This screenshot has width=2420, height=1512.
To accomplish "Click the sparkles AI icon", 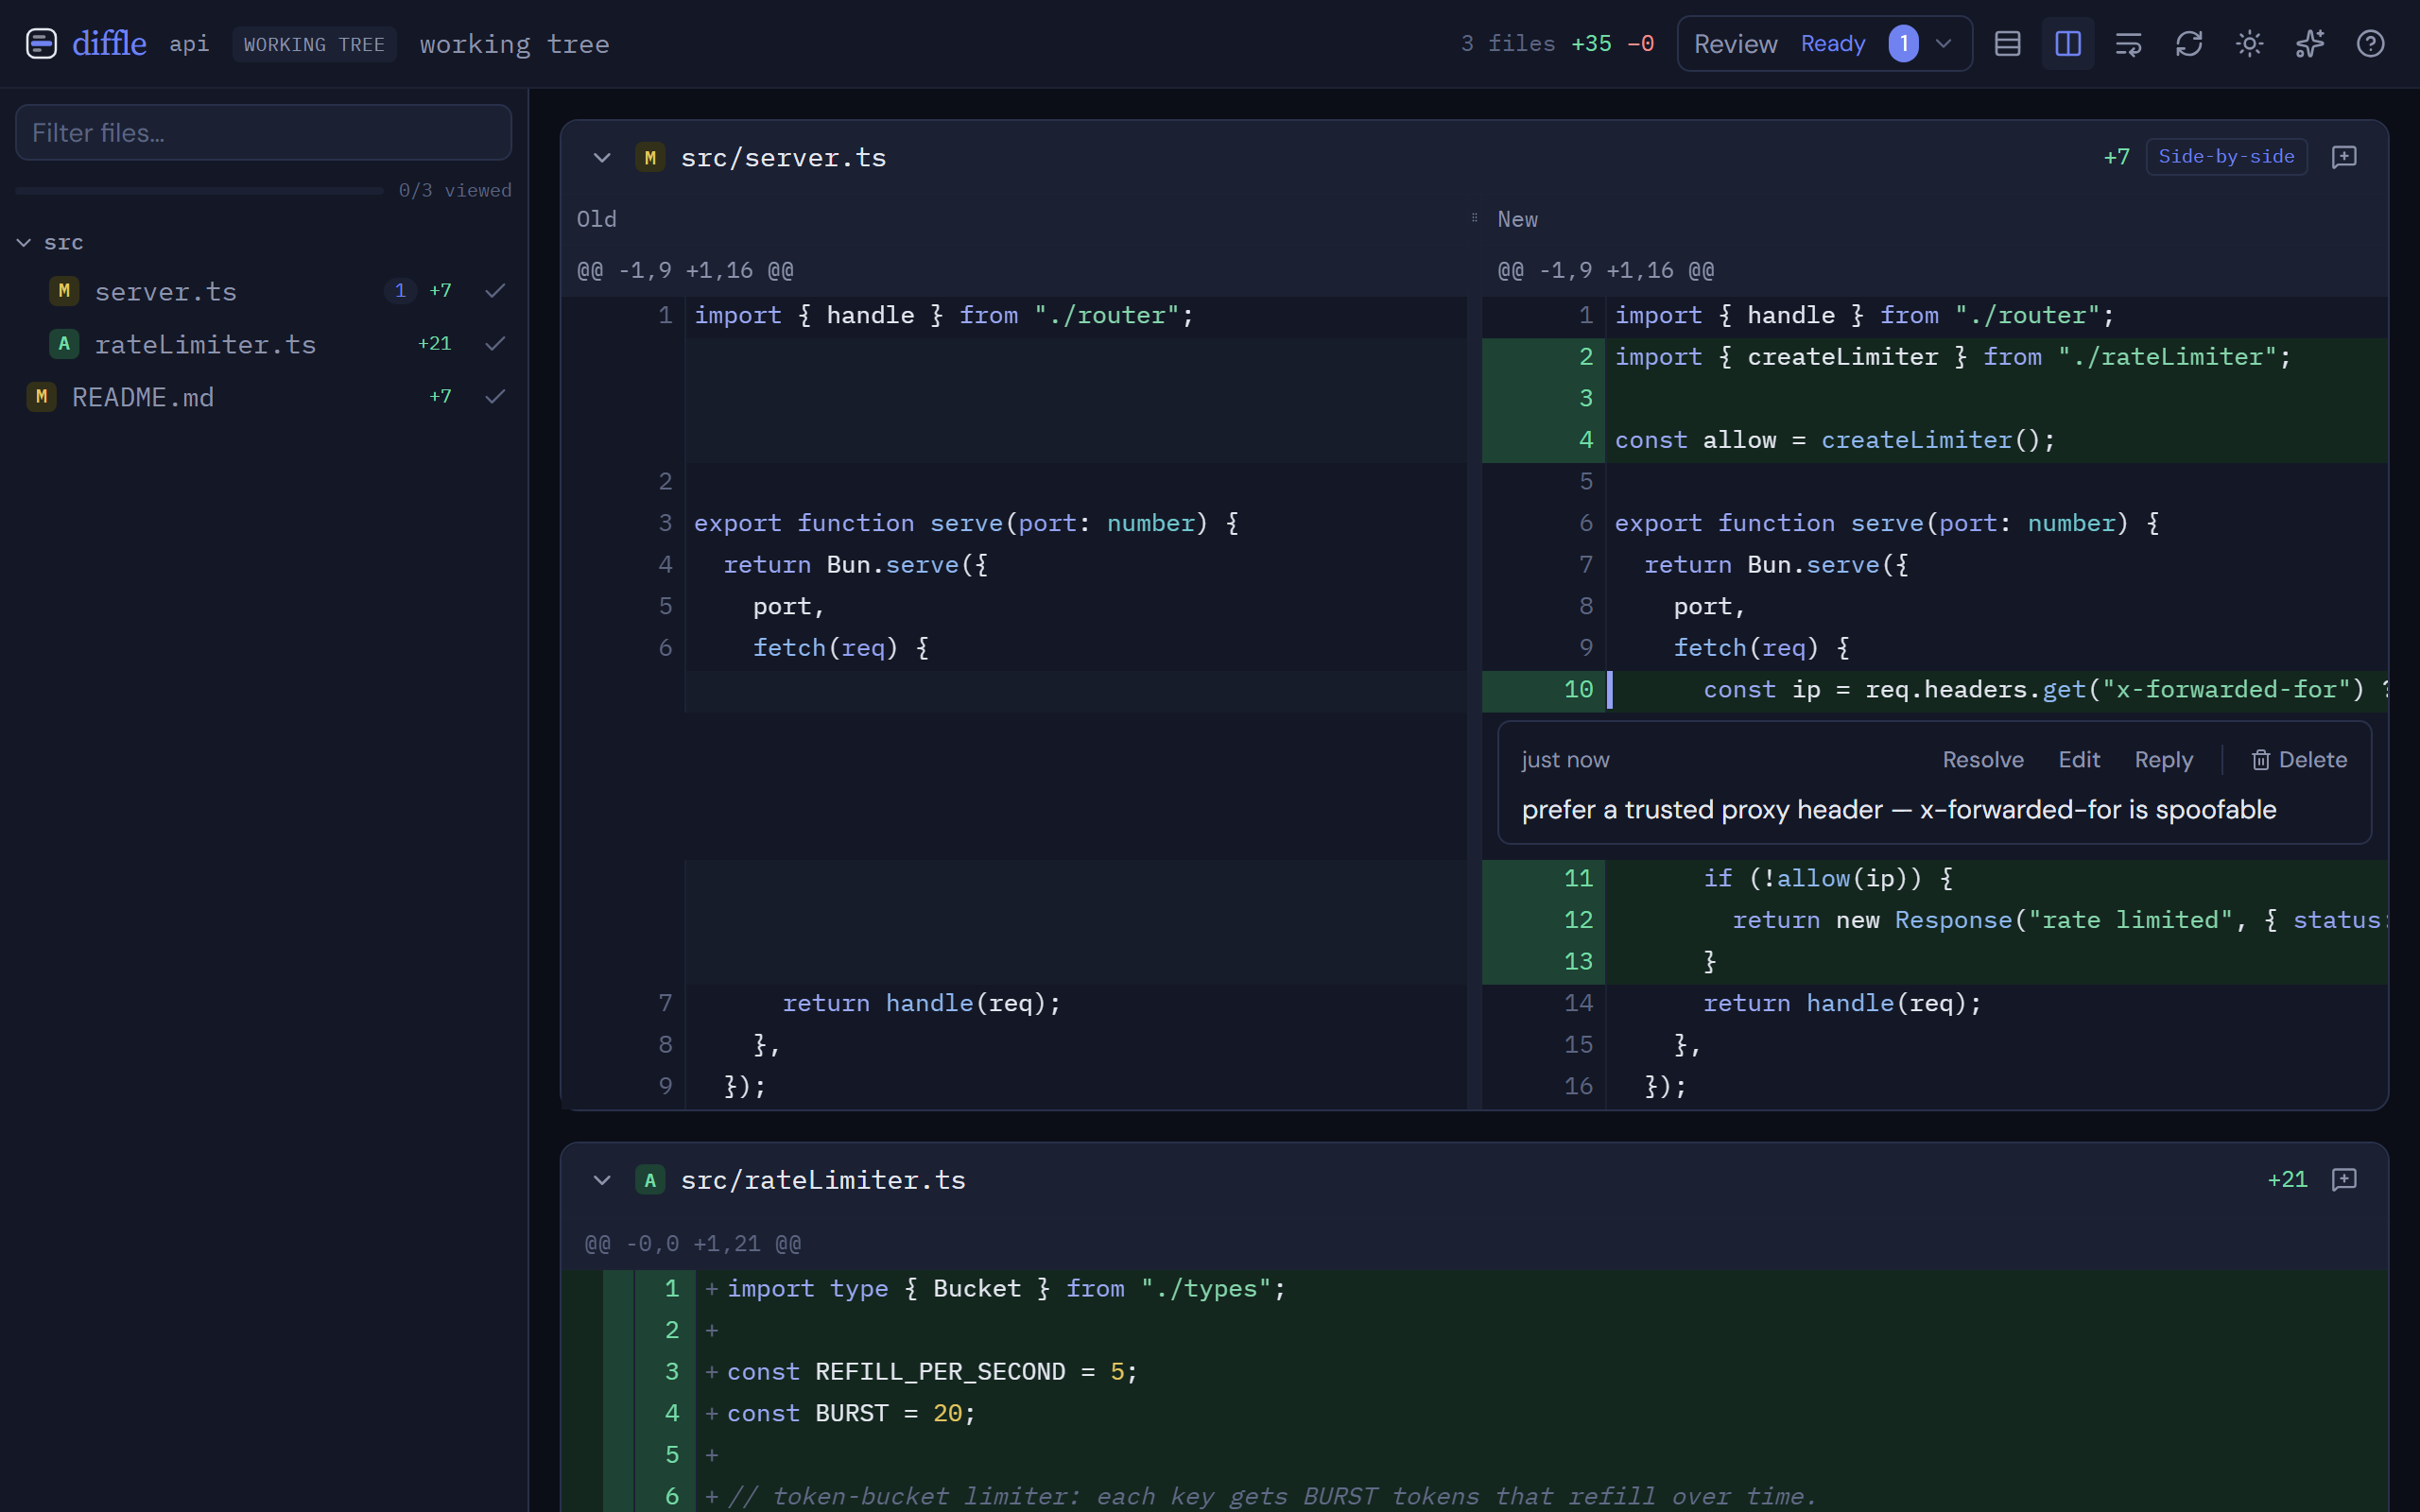I will pos(2310,44).
